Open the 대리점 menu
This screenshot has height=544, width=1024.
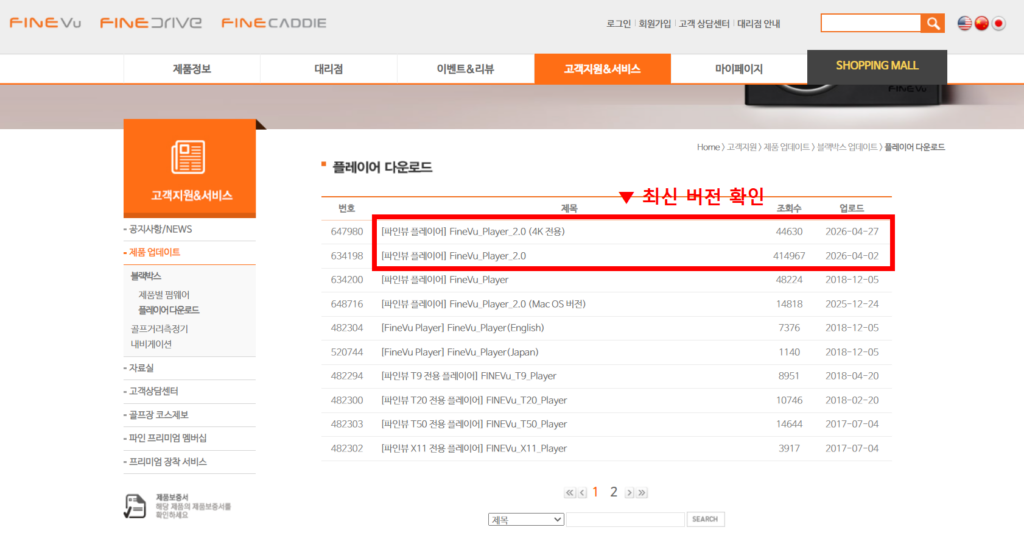pyautogui.click(x=328, y=69)
